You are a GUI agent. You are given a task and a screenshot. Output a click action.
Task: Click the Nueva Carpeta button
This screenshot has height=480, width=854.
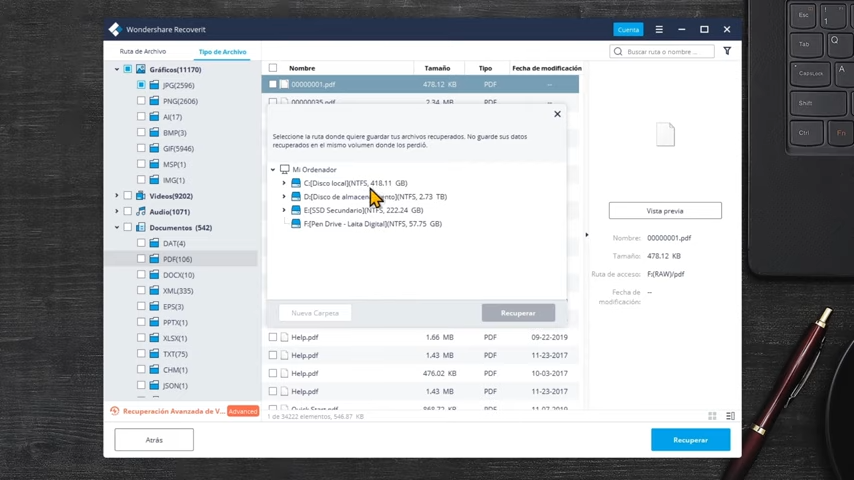click(315, 313)
